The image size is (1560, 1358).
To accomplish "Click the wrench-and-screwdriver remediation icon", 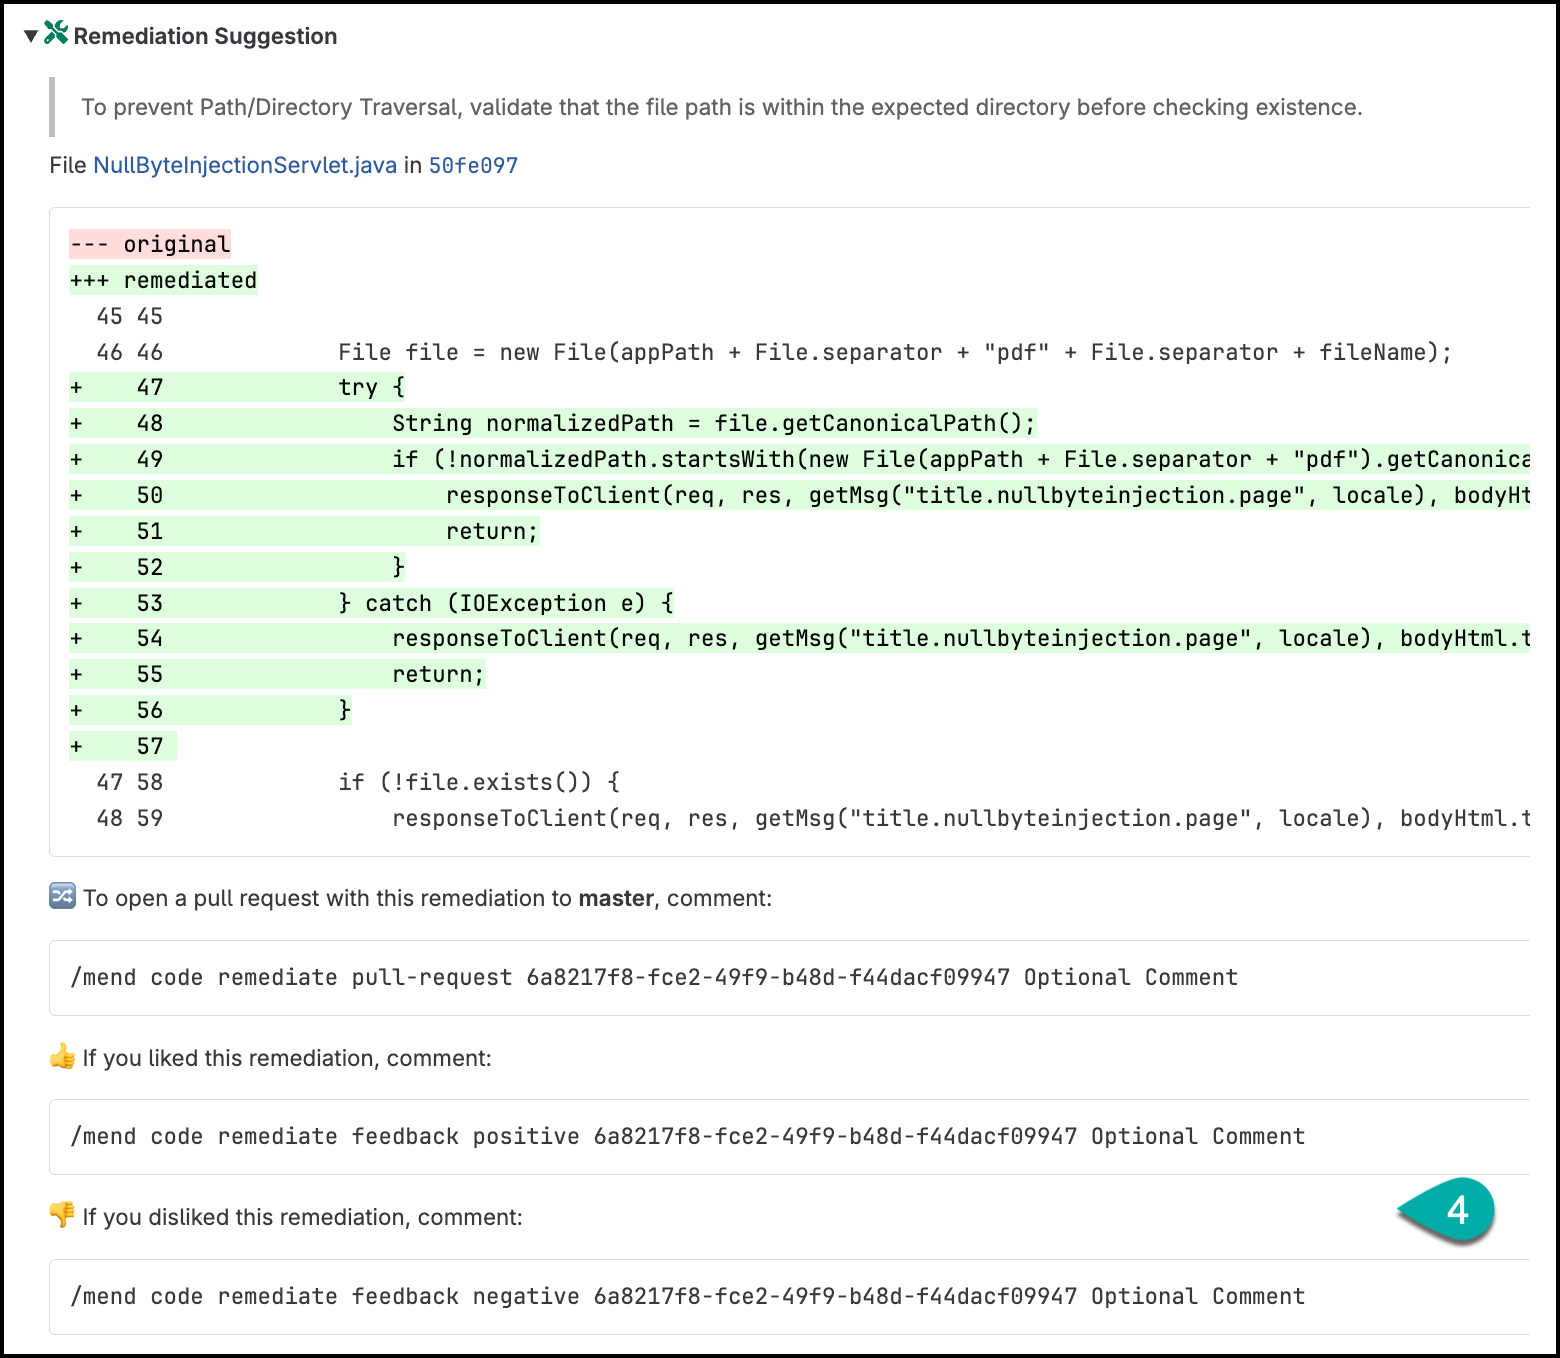I will pyautogui.click(x=56, y=33).
